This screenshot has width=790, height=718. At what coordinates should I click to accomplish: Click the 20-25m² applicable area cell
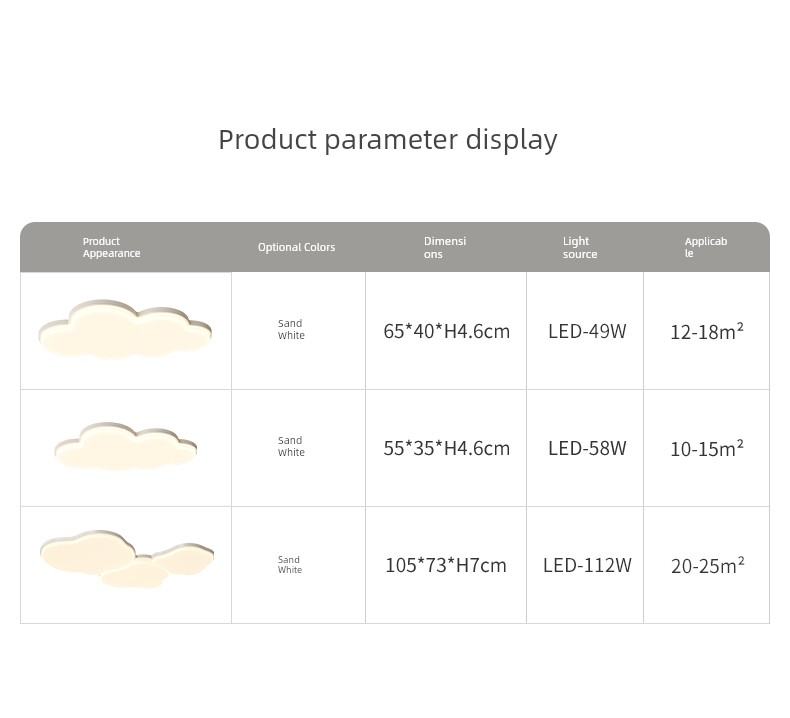pos(707,565)
